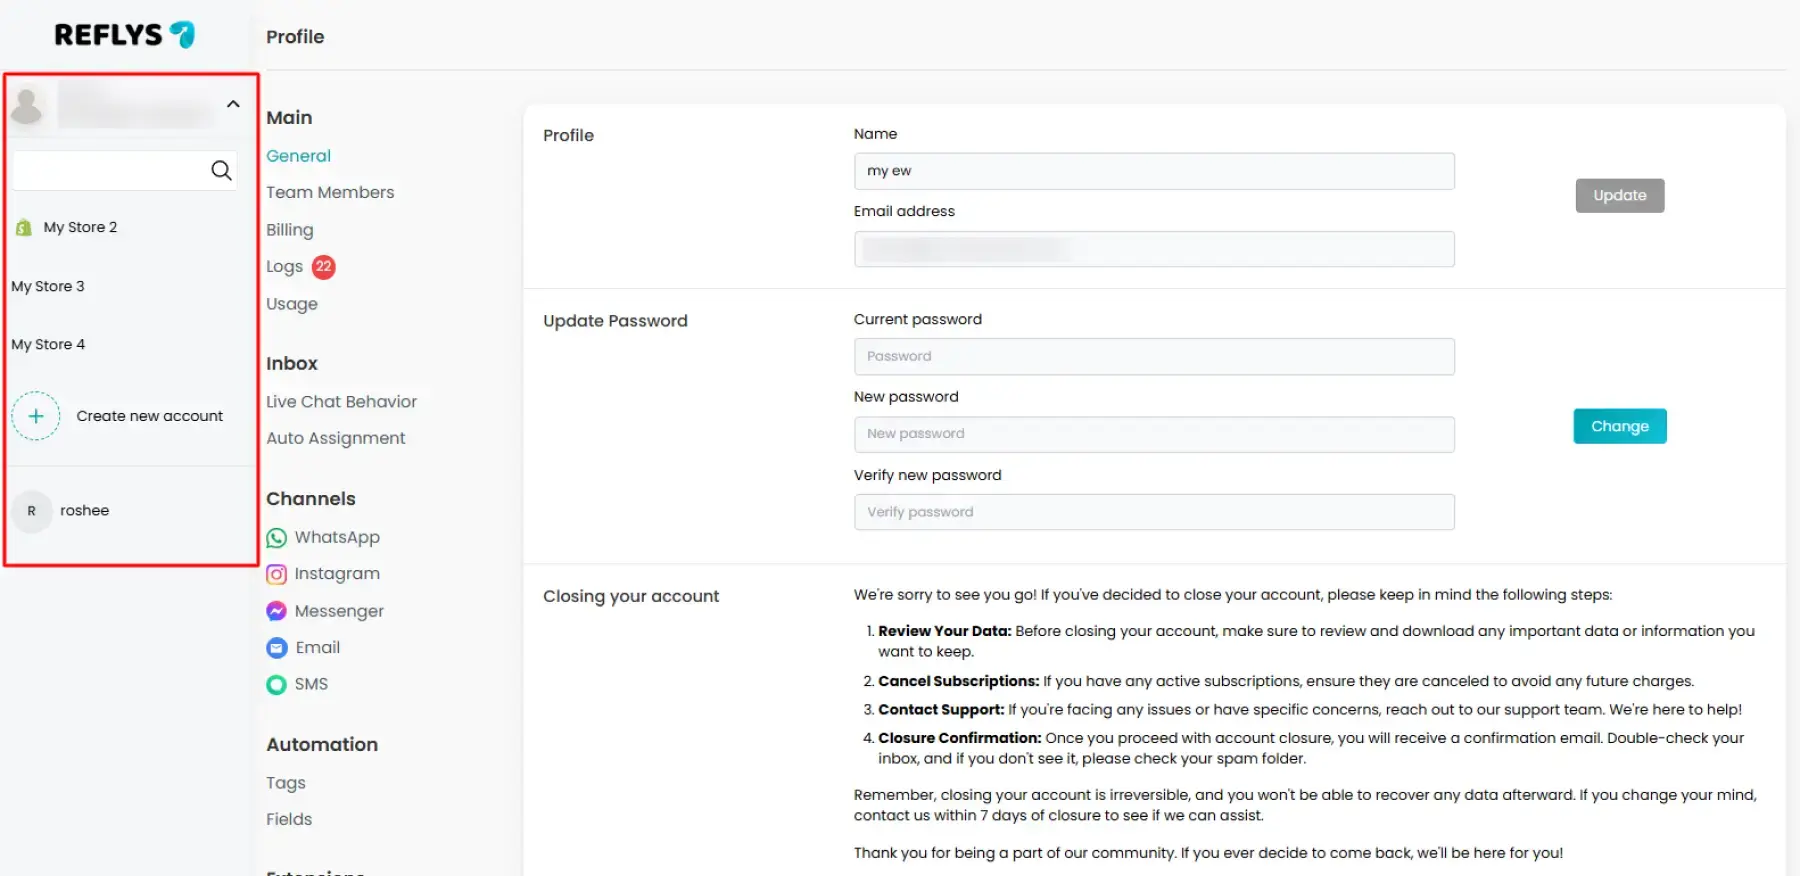The width and height of the screenshot is (1800, 876).
Task: Open the Instagram channel icon
Action: pyautogui.click(x=277, y=575)
